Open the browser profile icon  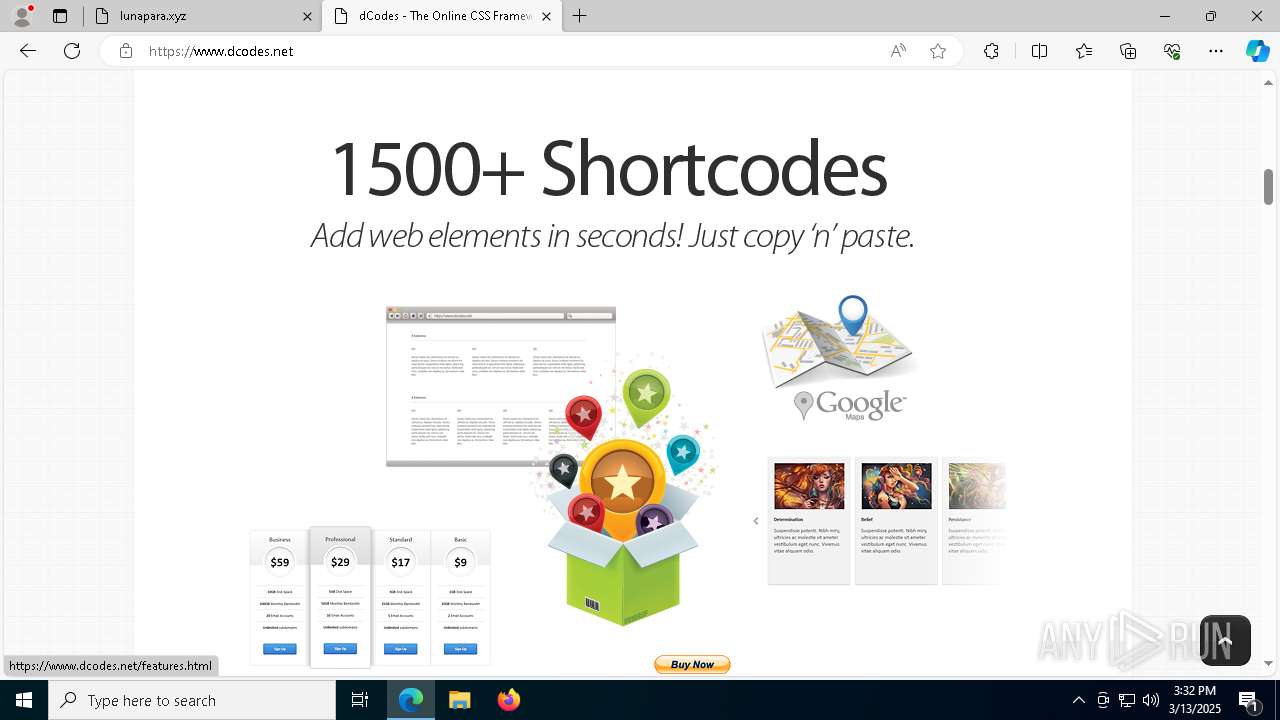tap(22, 16)
